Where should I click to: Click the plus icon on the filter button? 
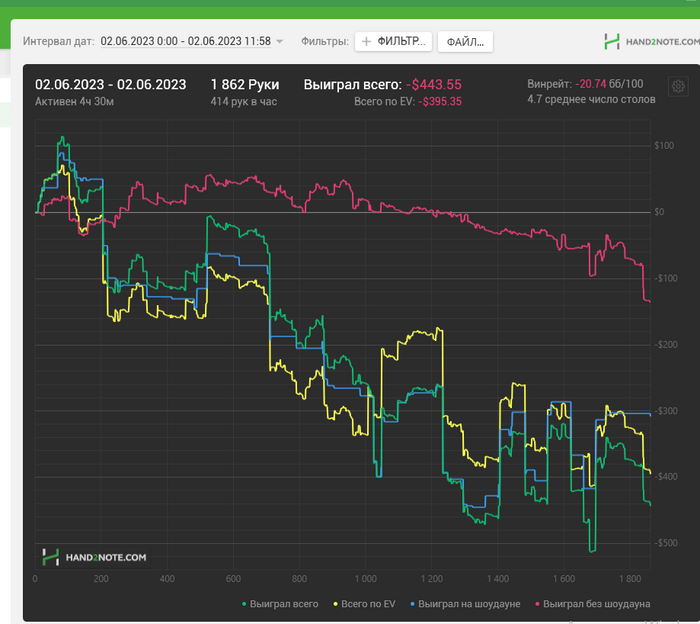(366, 42)
